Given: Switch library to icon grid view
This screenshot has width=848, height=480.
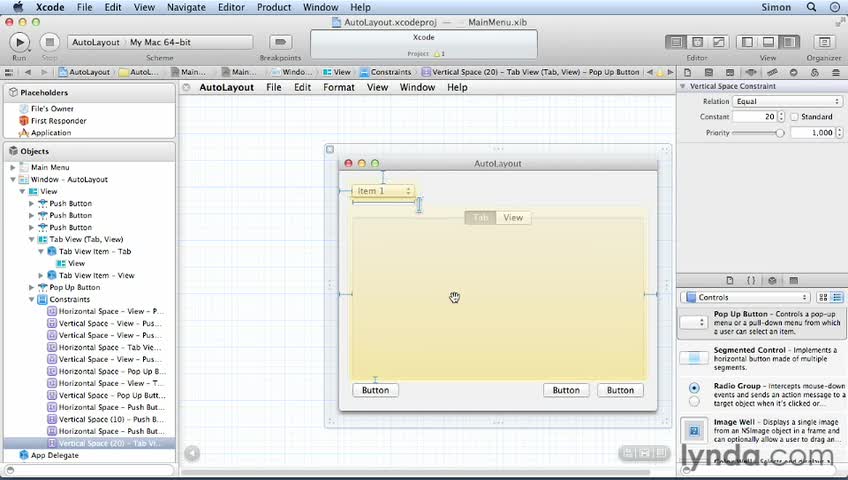Looking at the screenshot, I should click(x=823, y=297).
